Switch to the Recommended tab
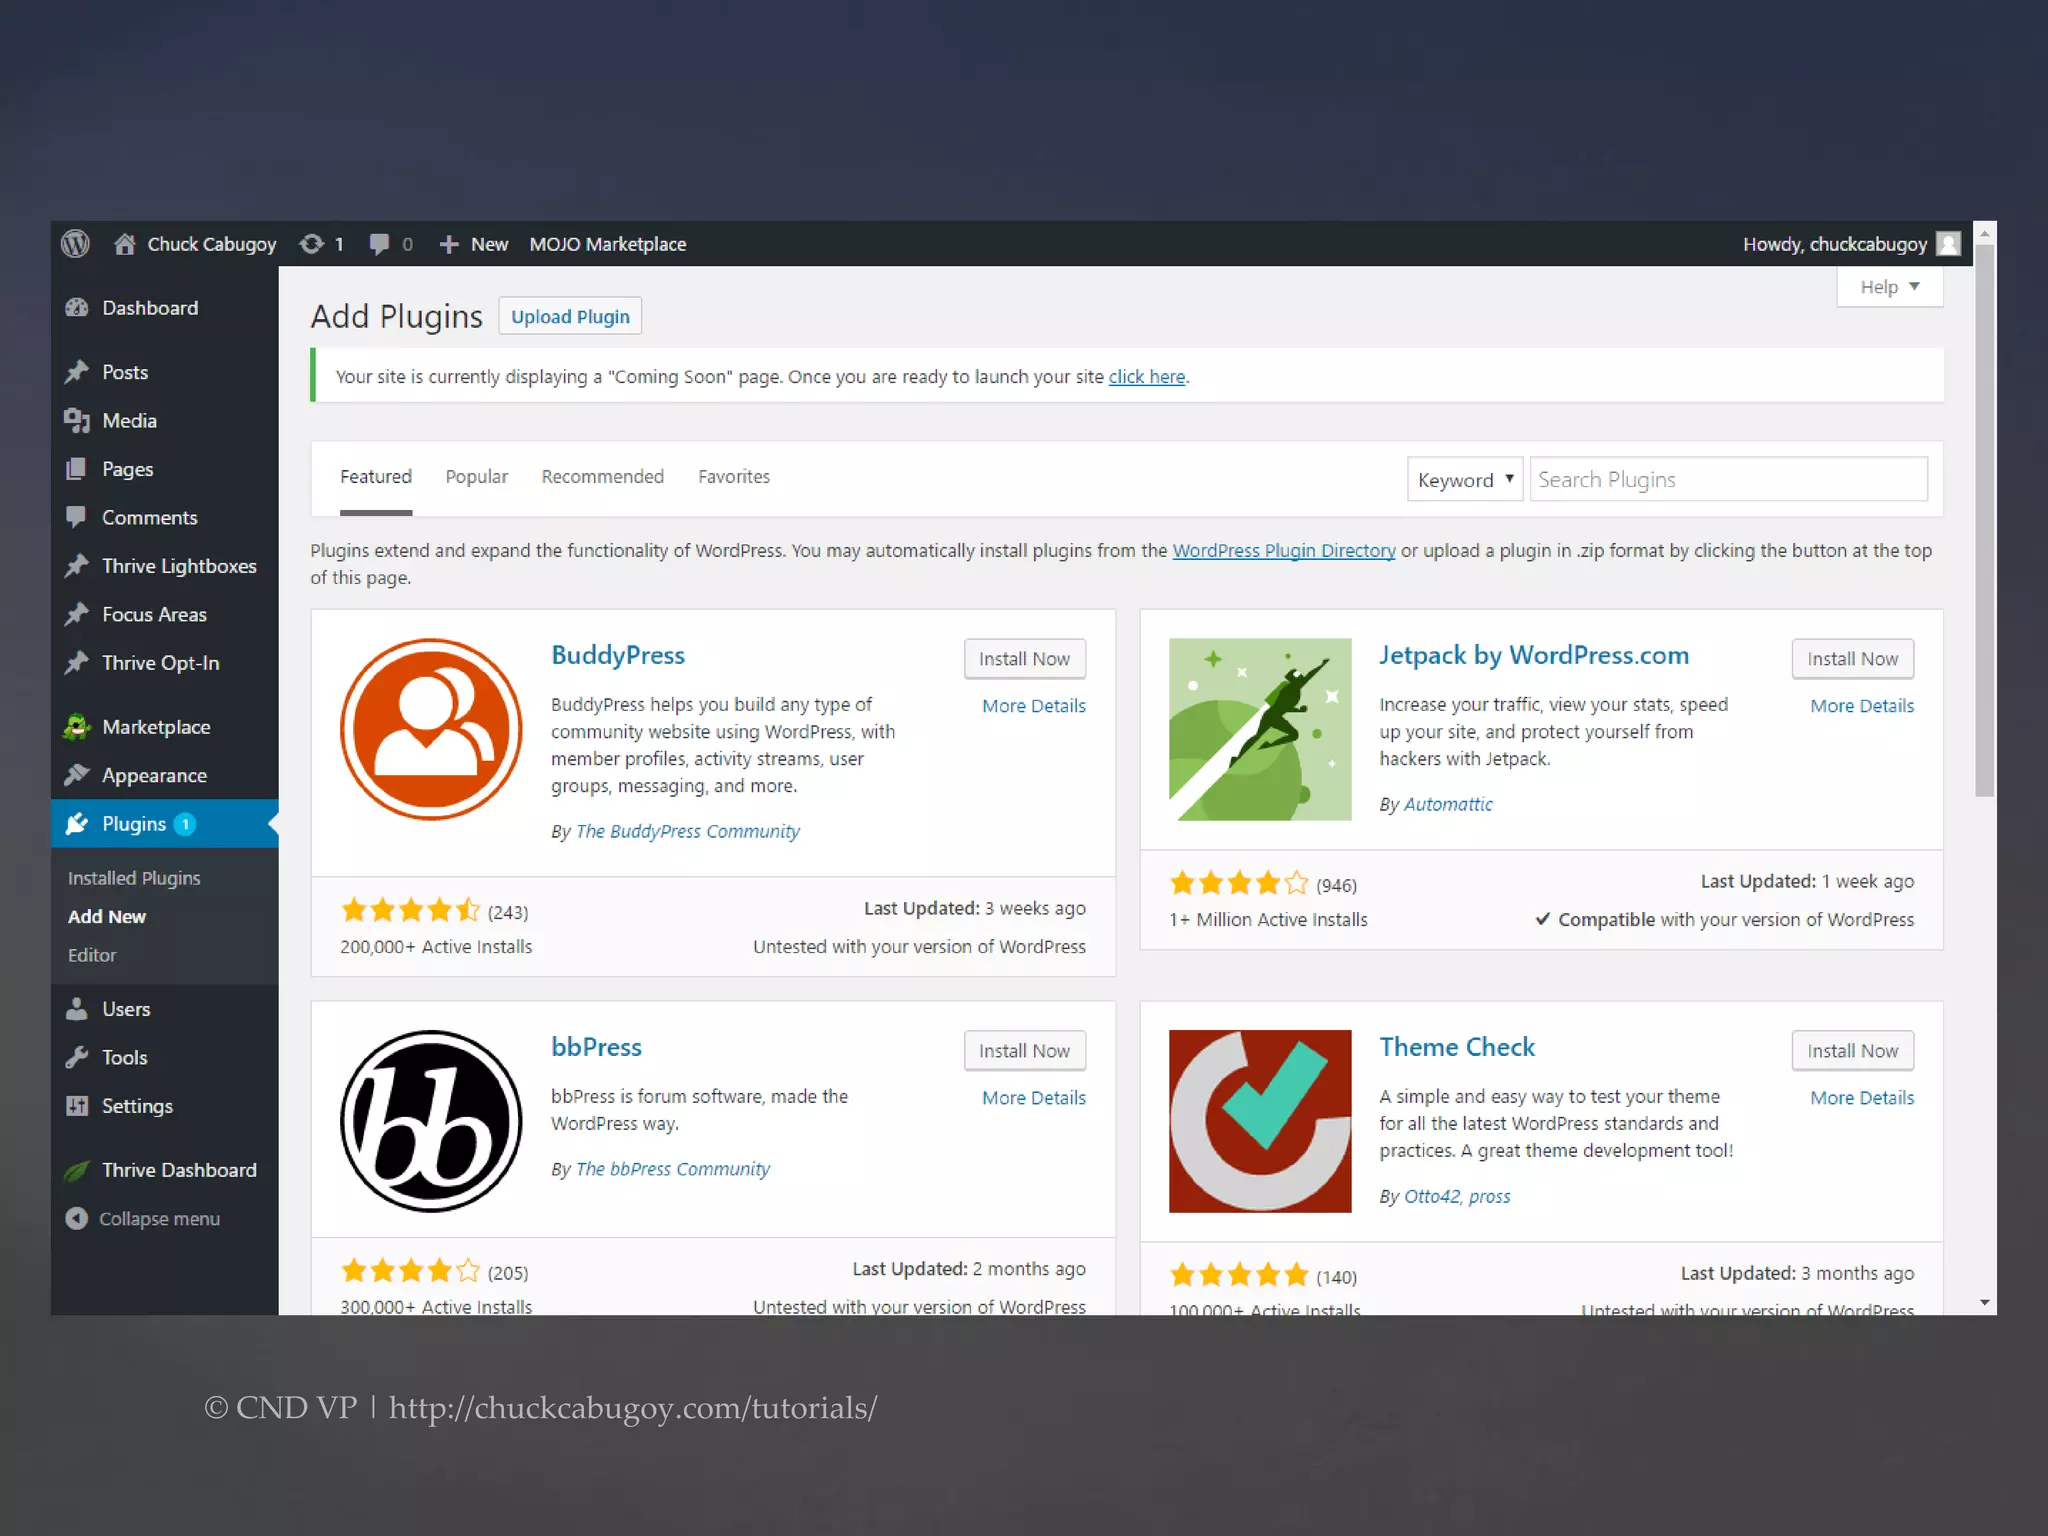Screen dimensions: 2048x1536 603,477
